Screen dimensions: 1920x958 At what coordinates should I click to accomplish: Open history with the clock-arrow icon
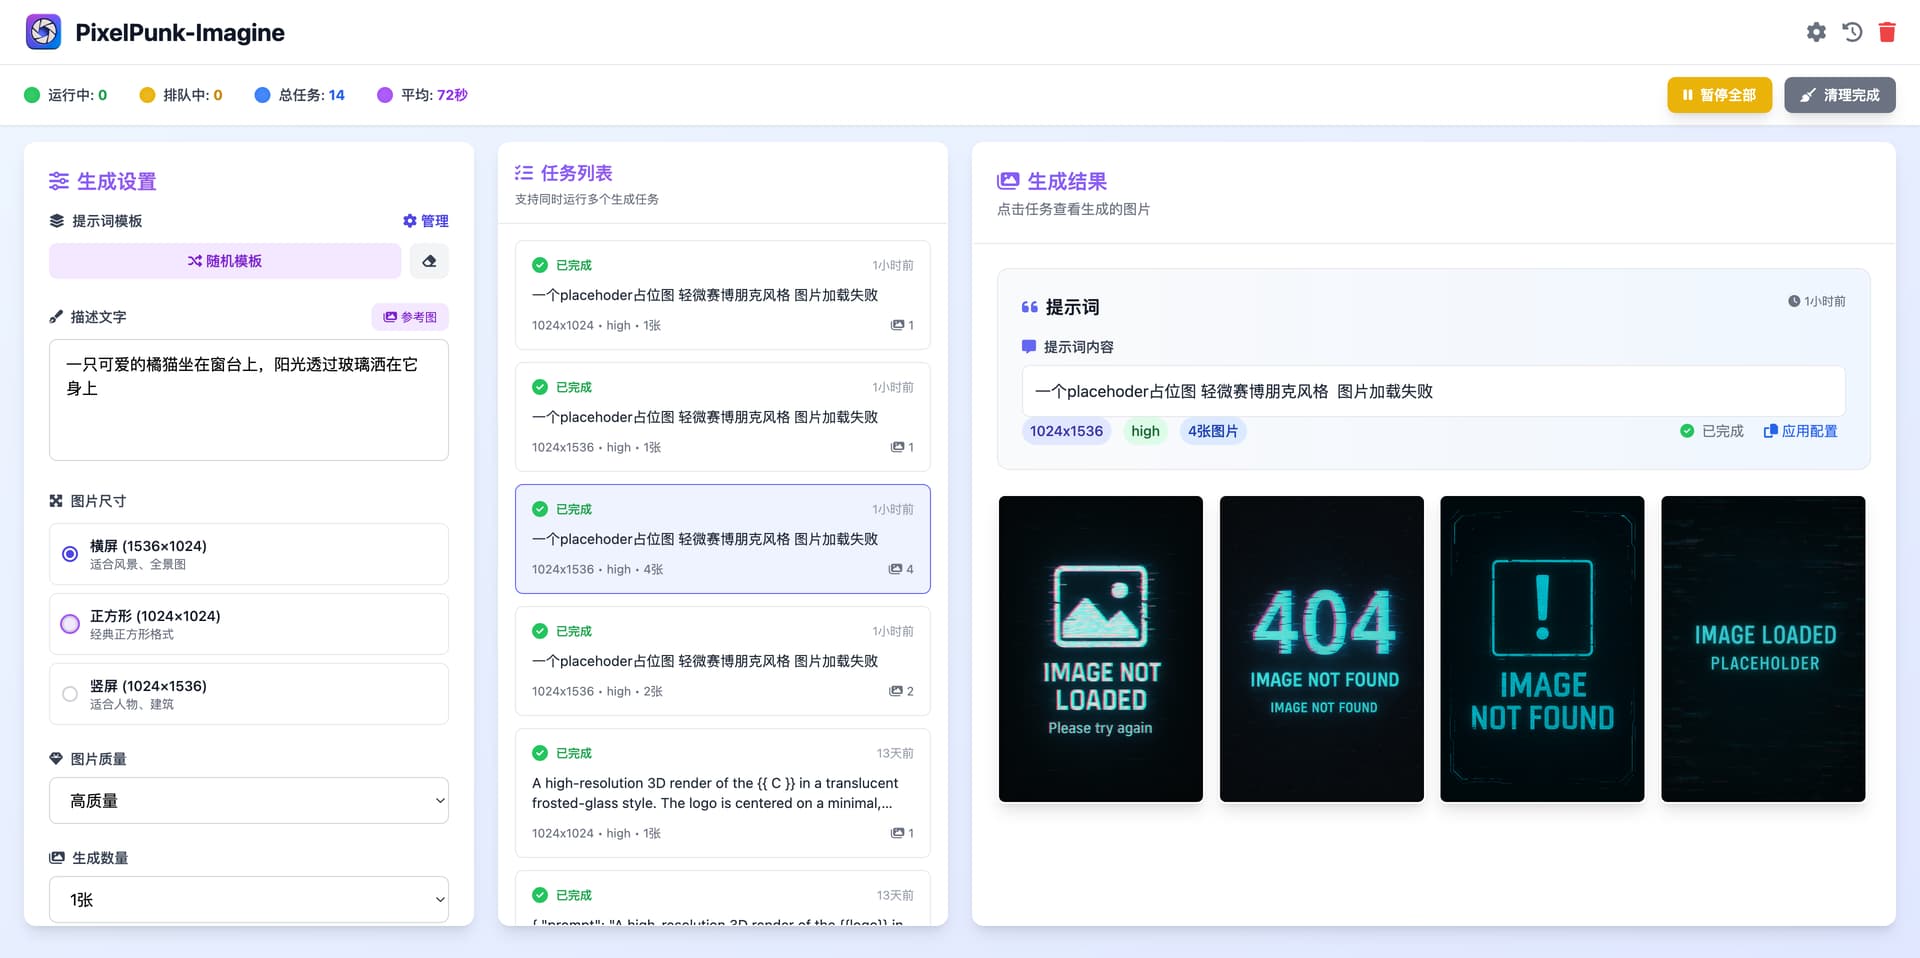(1852, 32)
